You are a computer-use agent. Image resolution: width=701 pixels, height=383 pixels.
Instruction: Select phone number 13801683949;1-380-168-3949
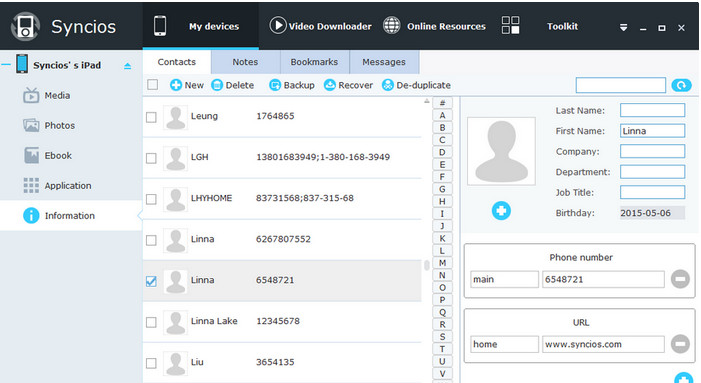[323, 157]
